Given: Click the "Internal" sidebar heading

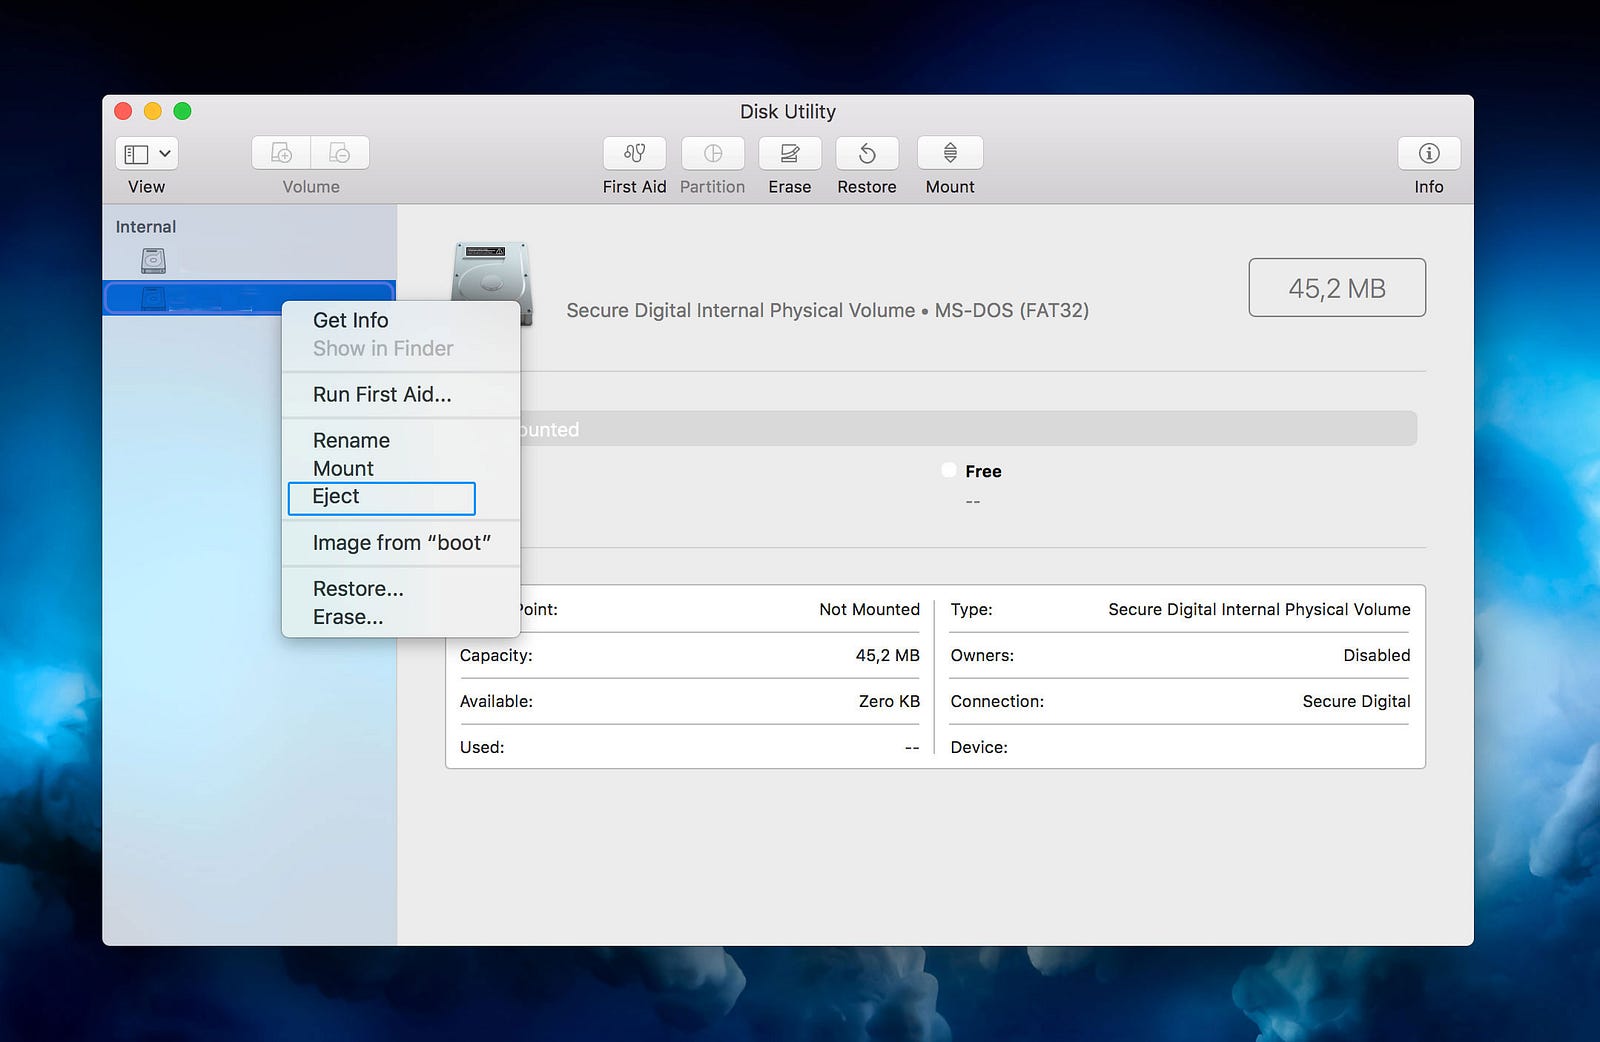Looking at the screenshot, I should (146, 227).
